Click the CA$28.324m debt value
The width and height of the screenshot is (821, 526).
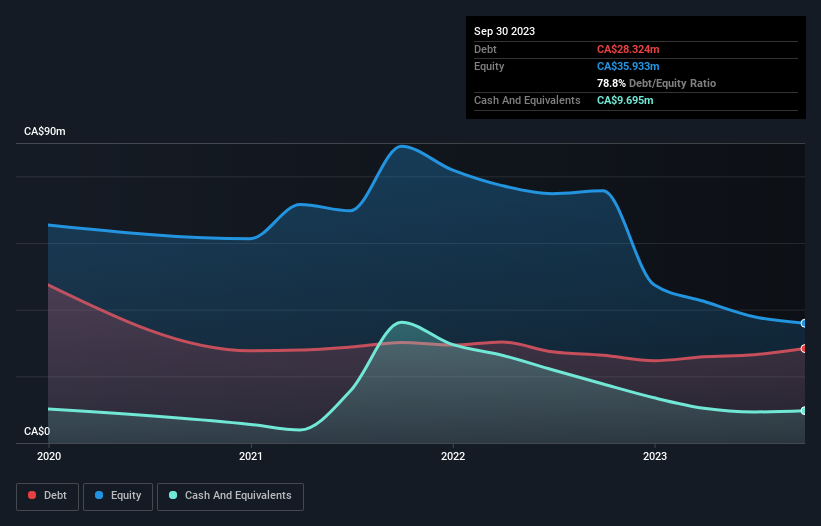coord(628,49)
